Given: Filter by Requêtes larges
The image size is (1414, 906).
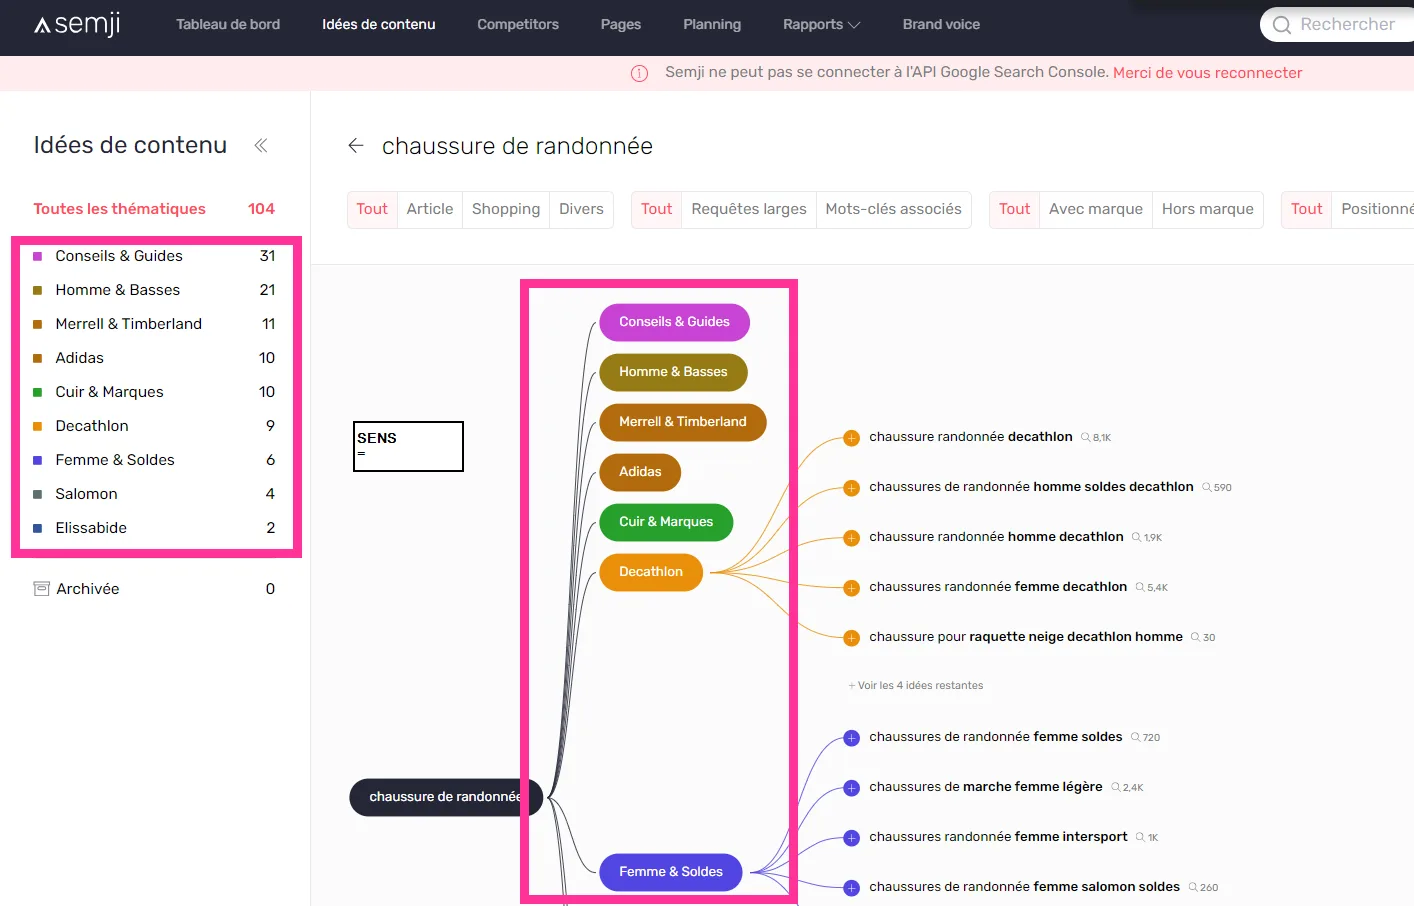Looking at the screenshot, I should pyautogui.click(x=749, y=209).
